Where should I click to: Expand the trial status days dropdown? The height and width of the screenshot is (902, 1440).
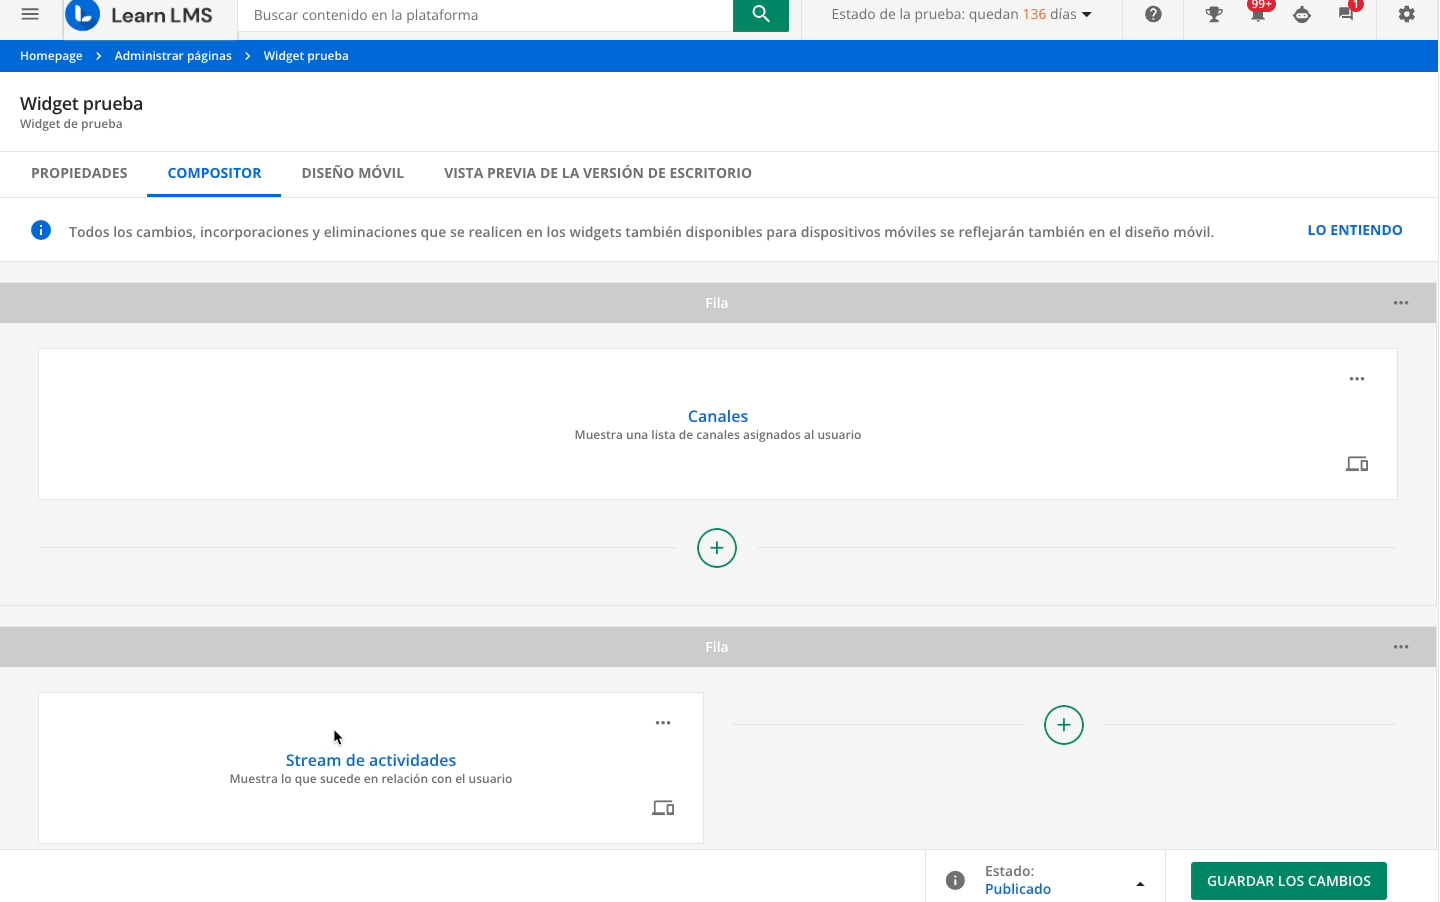click(1086, 14)
